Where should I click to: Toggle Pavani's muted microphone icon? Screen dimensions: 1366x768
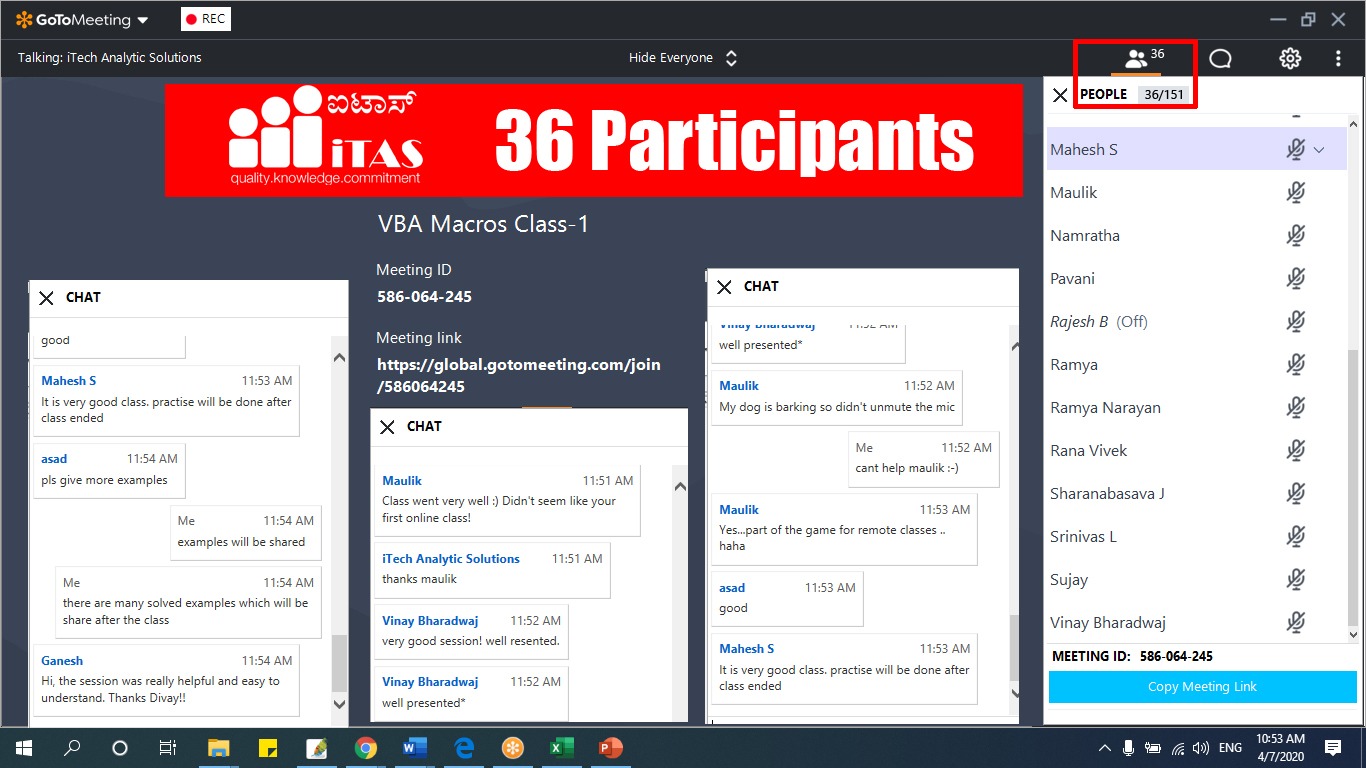click(1295, 279)
